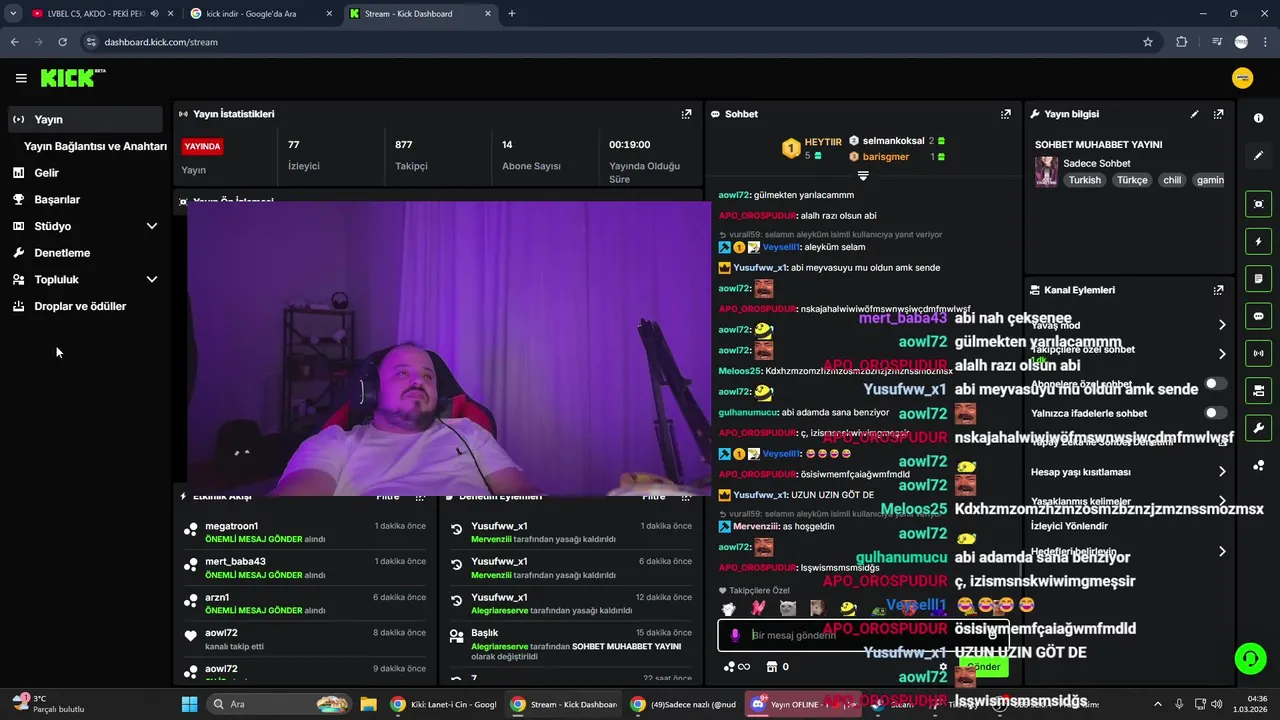Toggle the channel actions widget icon in right sidebar
Screen dimensions: 1280x720
[x=1258, y=390]
